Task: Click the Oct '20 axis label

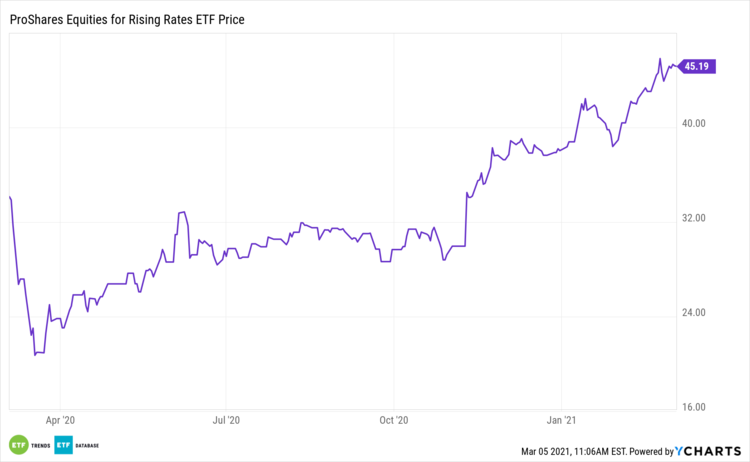Action: 396,420
